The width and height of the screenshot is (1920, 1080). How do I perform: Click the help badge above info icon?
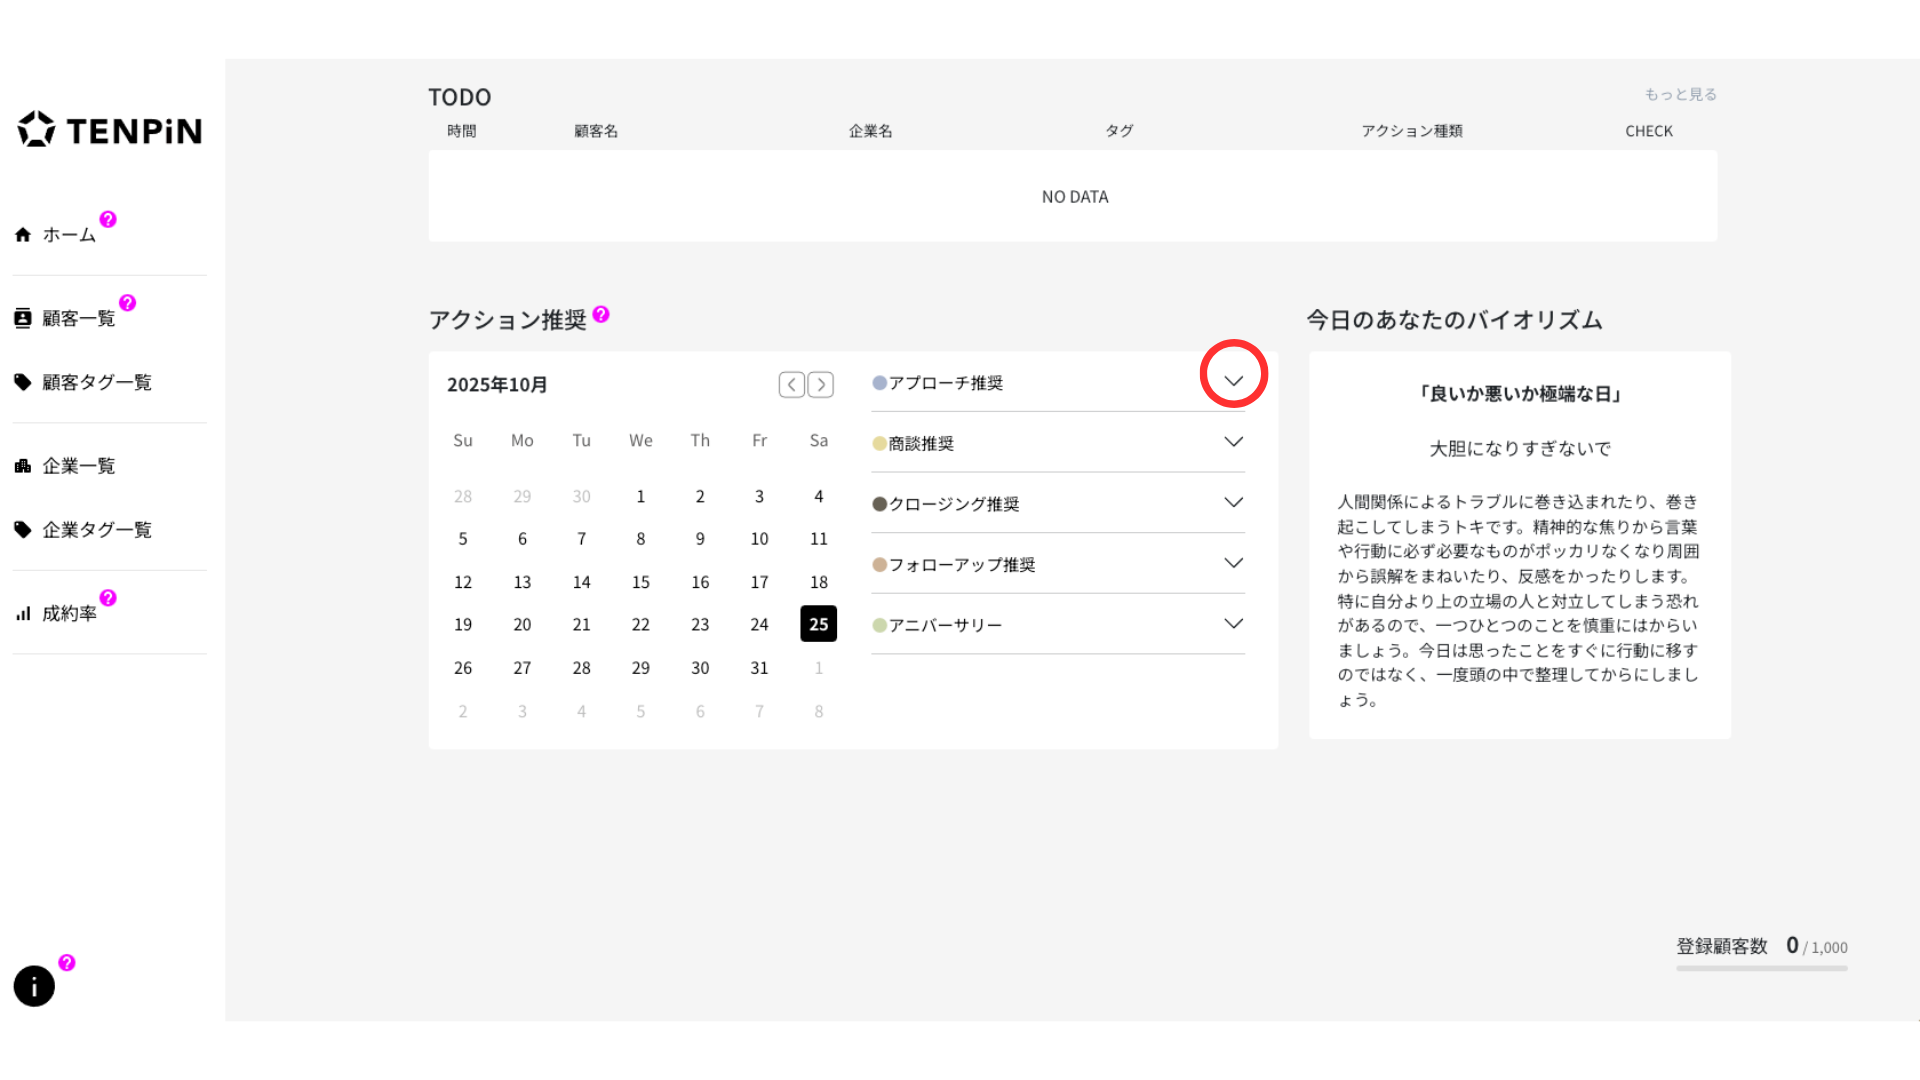[67, 963]
